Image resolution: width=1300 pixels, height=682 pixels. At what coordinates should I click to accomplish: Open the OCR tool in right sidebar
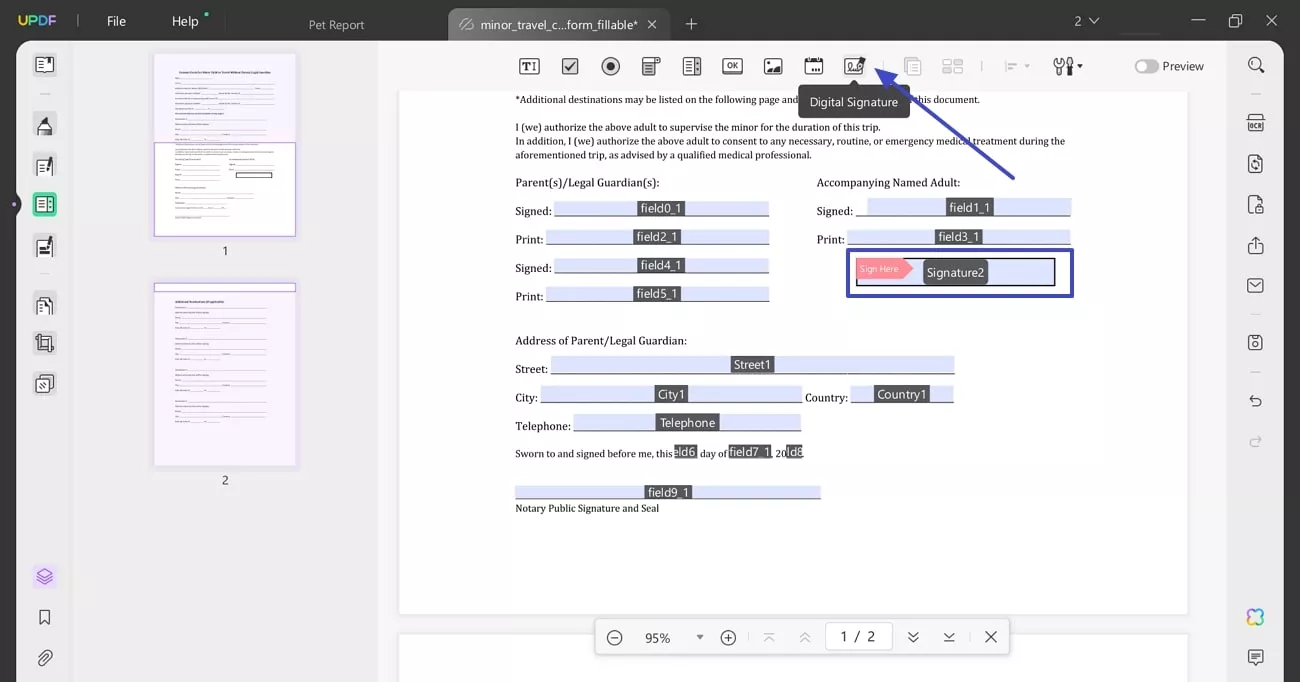click(x=1255, y=123)
